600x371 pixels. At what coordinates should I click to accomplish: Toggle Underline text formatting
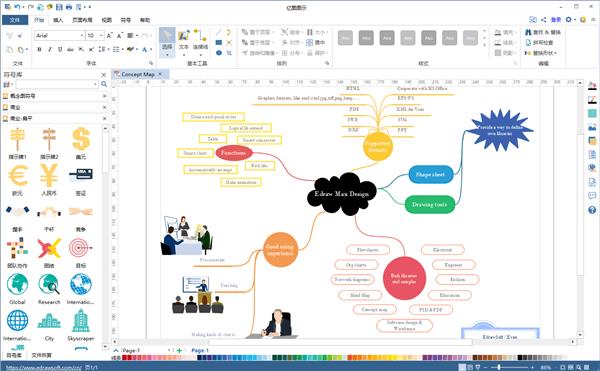(60, 49)
